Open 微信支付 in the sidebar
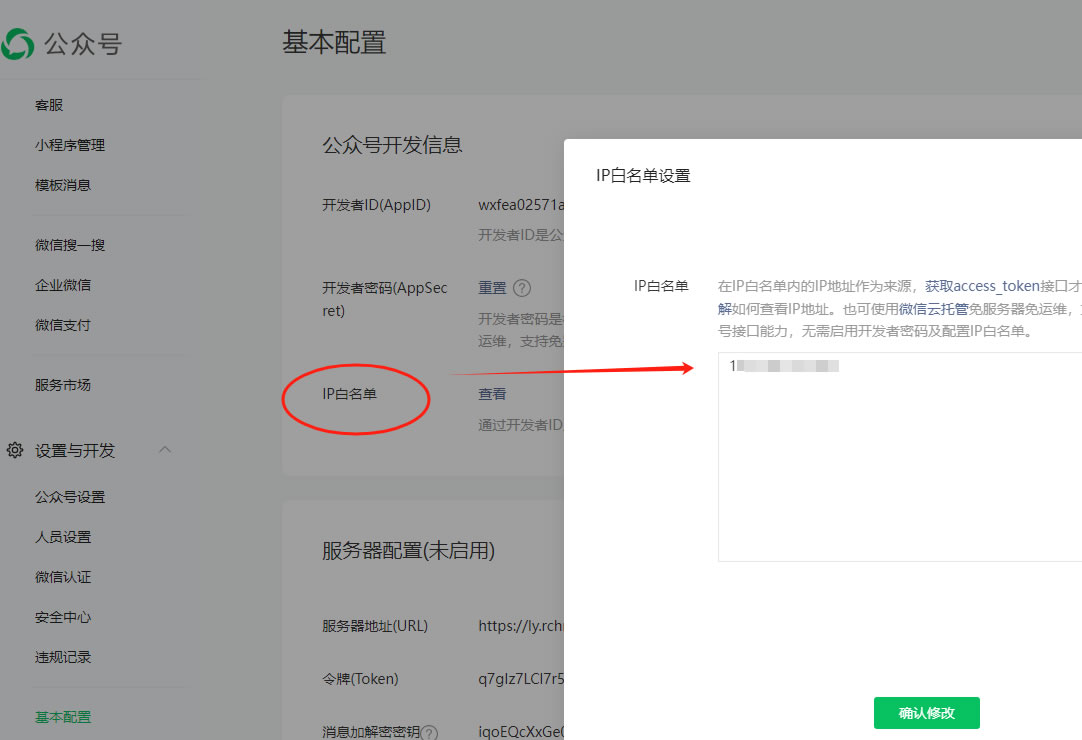Screen dimensions: 1082x740 (x=63, y=325)
